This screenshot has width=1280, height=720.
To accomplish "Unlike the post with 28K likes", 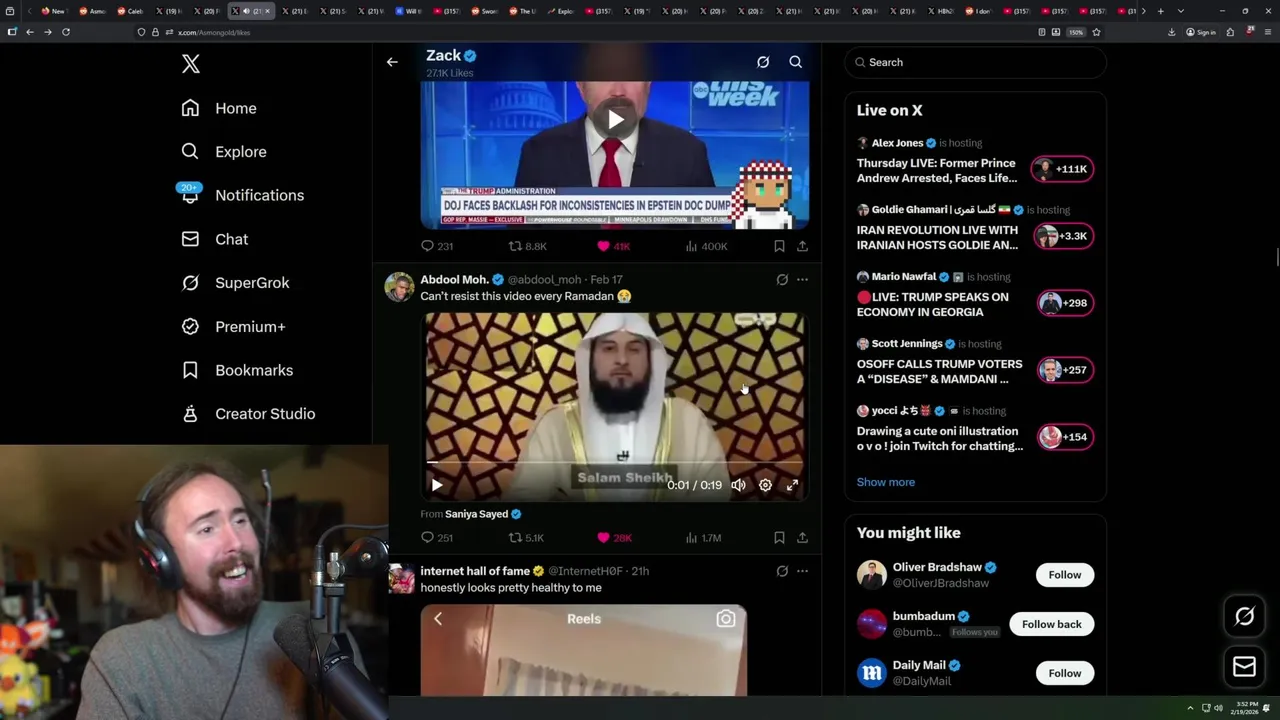I will pos(614,538).
